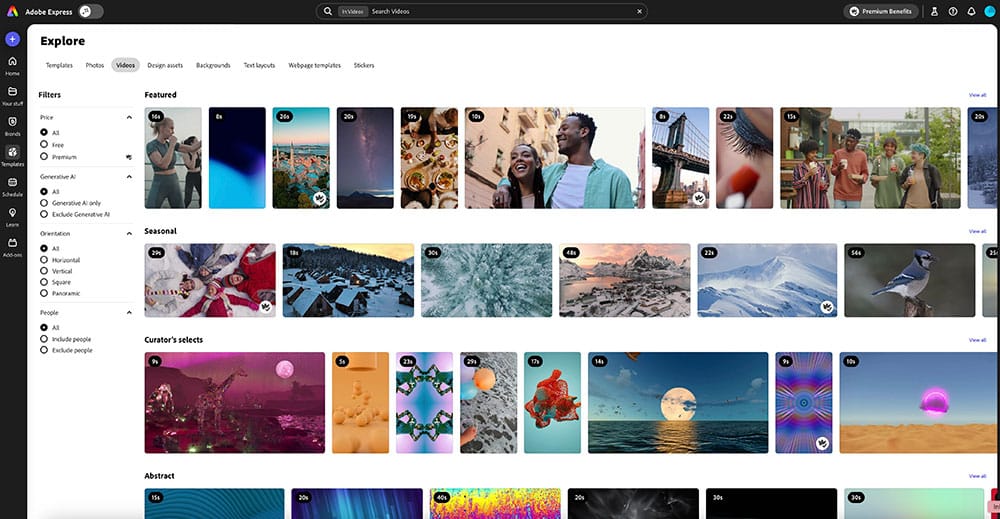Switch to the Backgrounds tab
Image resolution: width=1000 pixels, height=519 pixels.
click(x=213, y=65)
